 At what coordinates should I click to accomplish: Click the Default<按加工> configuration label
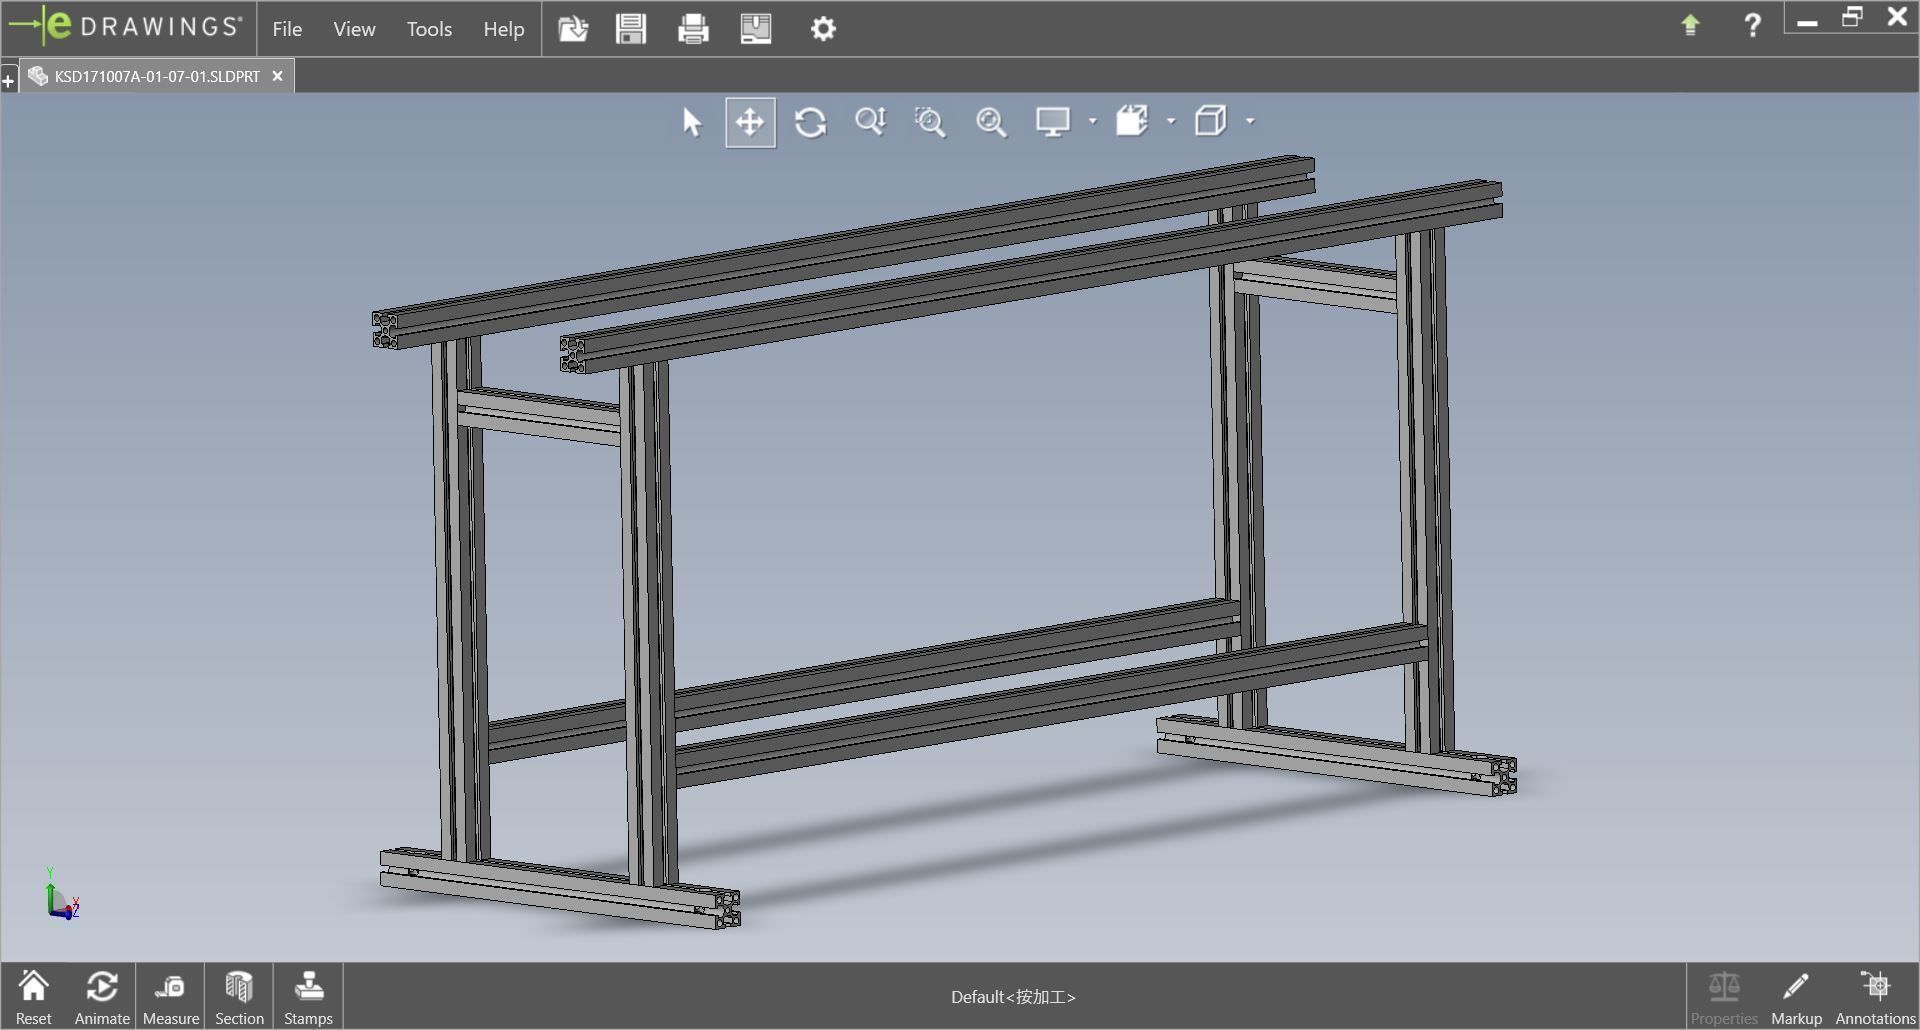[1013, 997]
